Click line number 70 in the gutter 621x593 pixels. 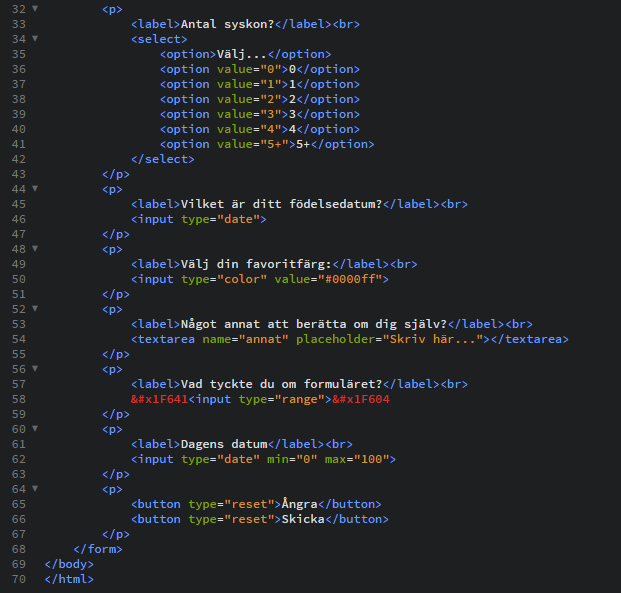pyautogui.click(x=14, y=579)
